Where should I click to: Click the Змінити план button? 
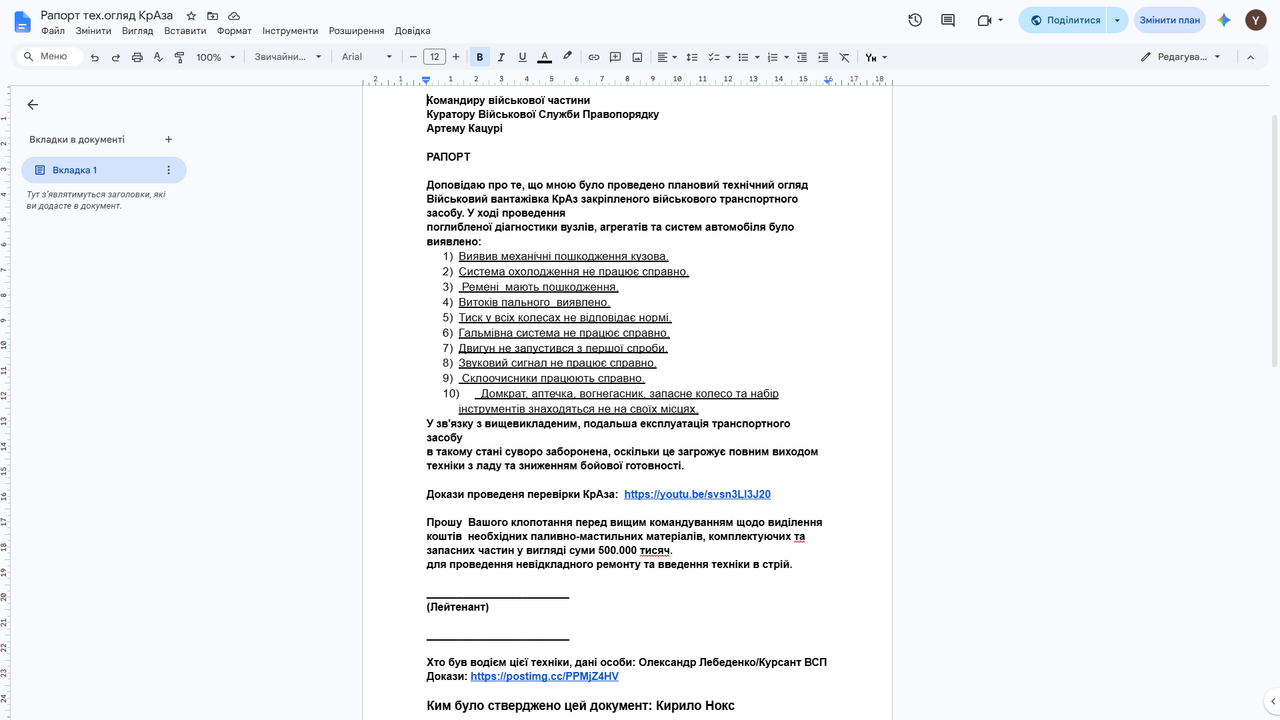click(1169, 20)
